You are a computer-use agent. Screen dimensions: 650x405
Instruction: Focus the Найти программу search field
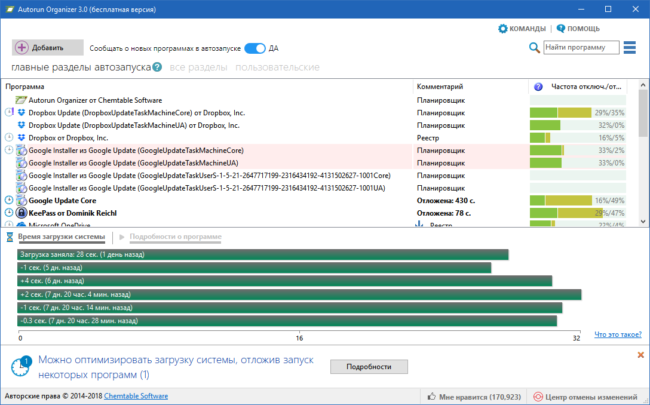click(x=581, y=47)
